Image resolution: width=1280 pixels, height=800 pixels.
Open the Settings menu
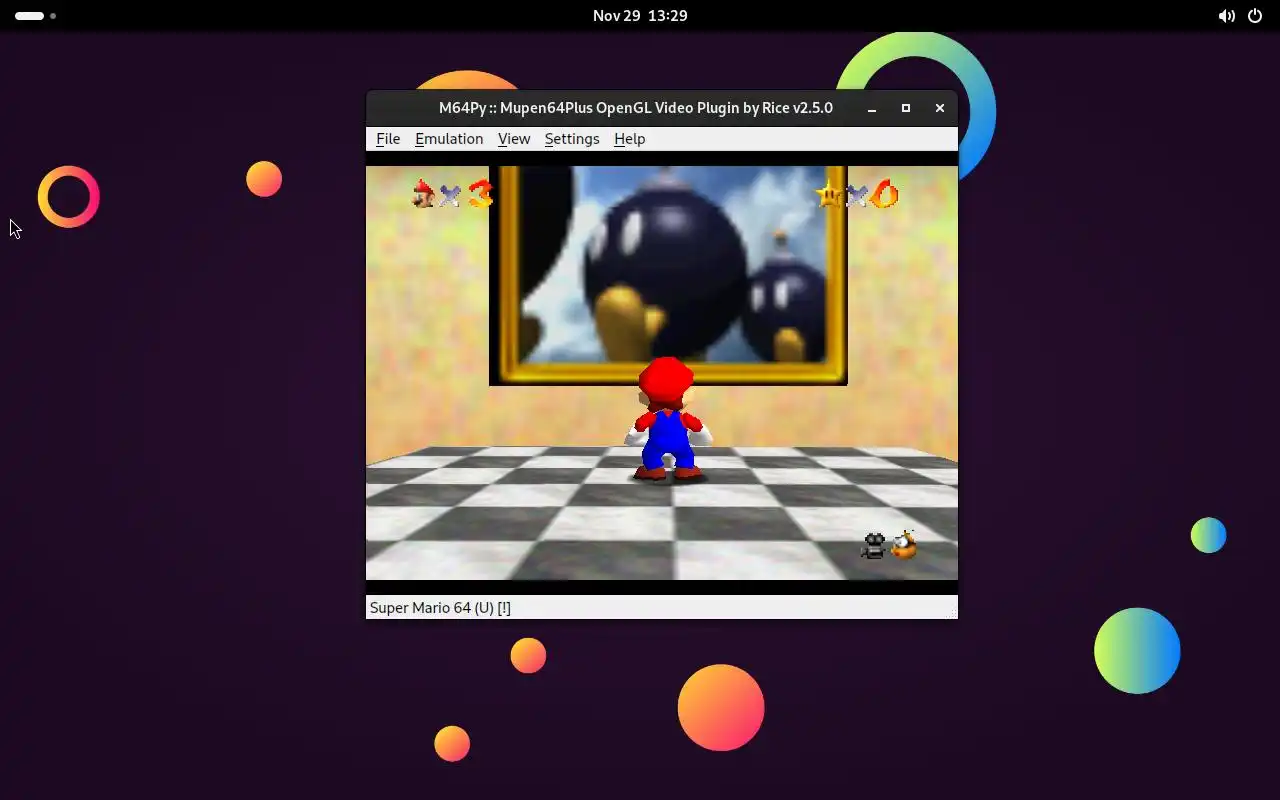pyautogui.click(x=572, y=139)
